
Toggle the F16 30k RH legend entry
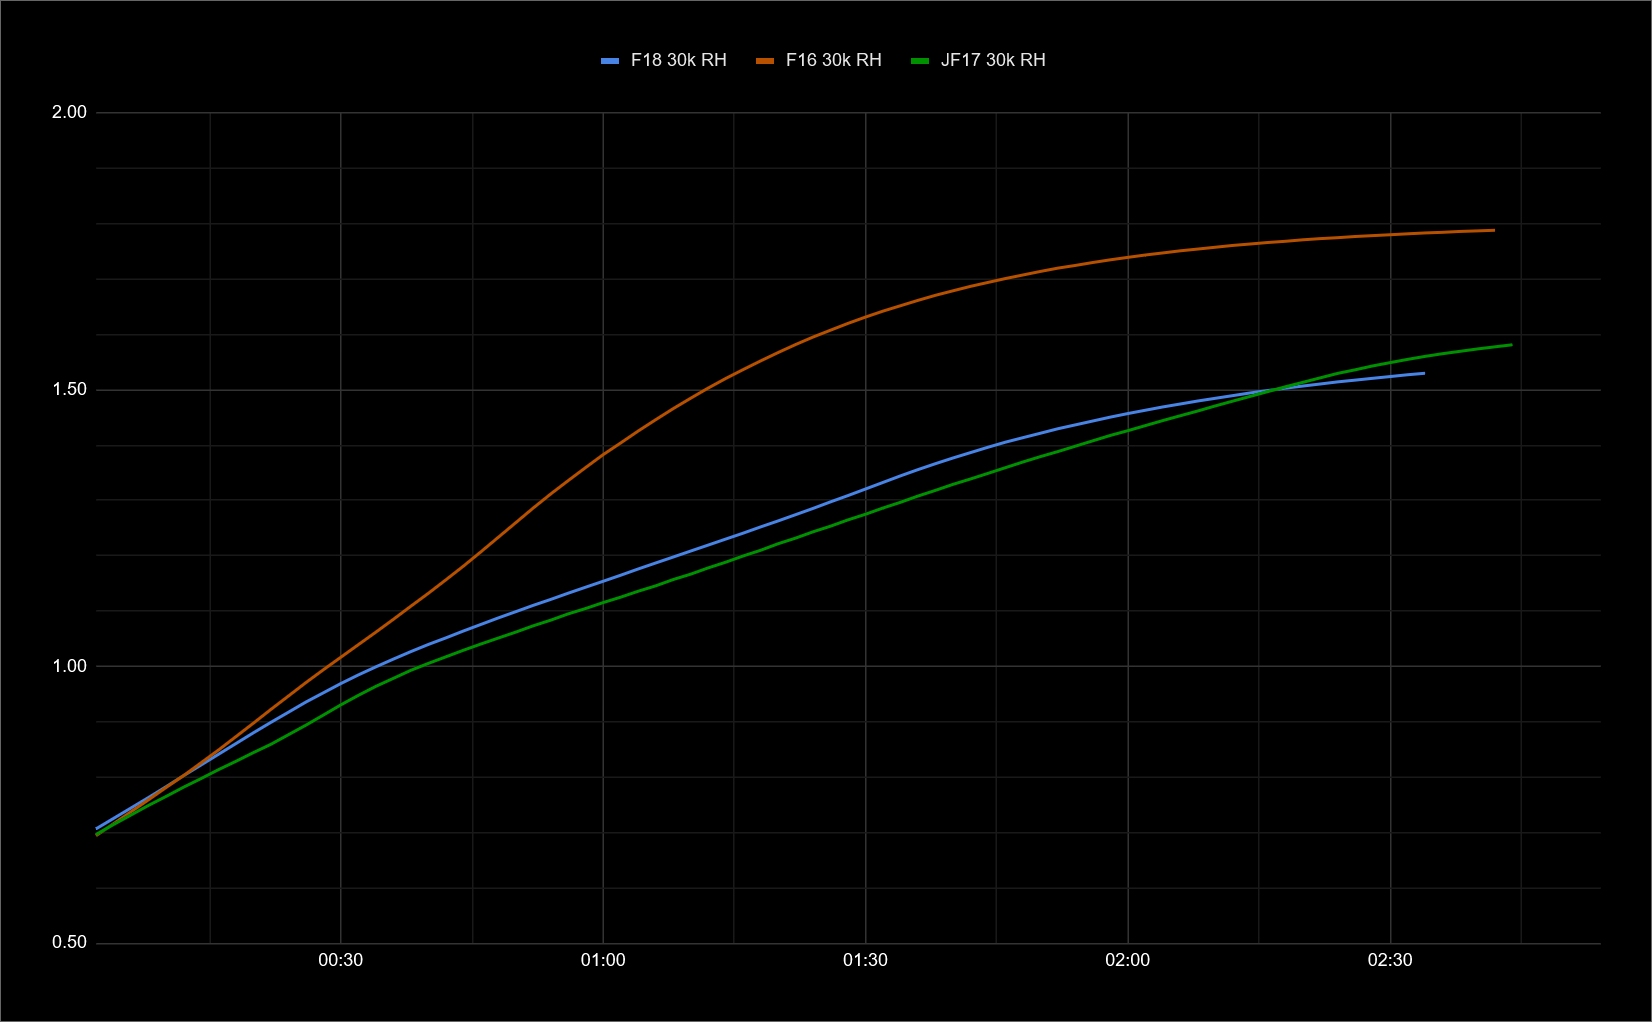coord(833,60)
